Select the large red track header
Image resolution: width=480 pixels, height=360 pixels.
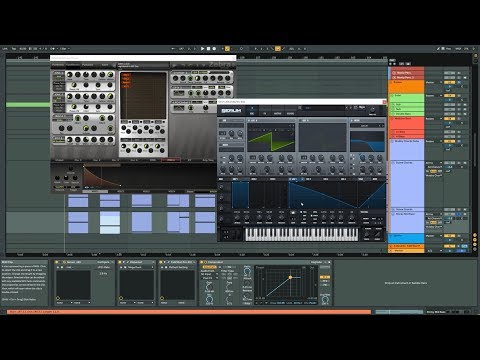406,123
